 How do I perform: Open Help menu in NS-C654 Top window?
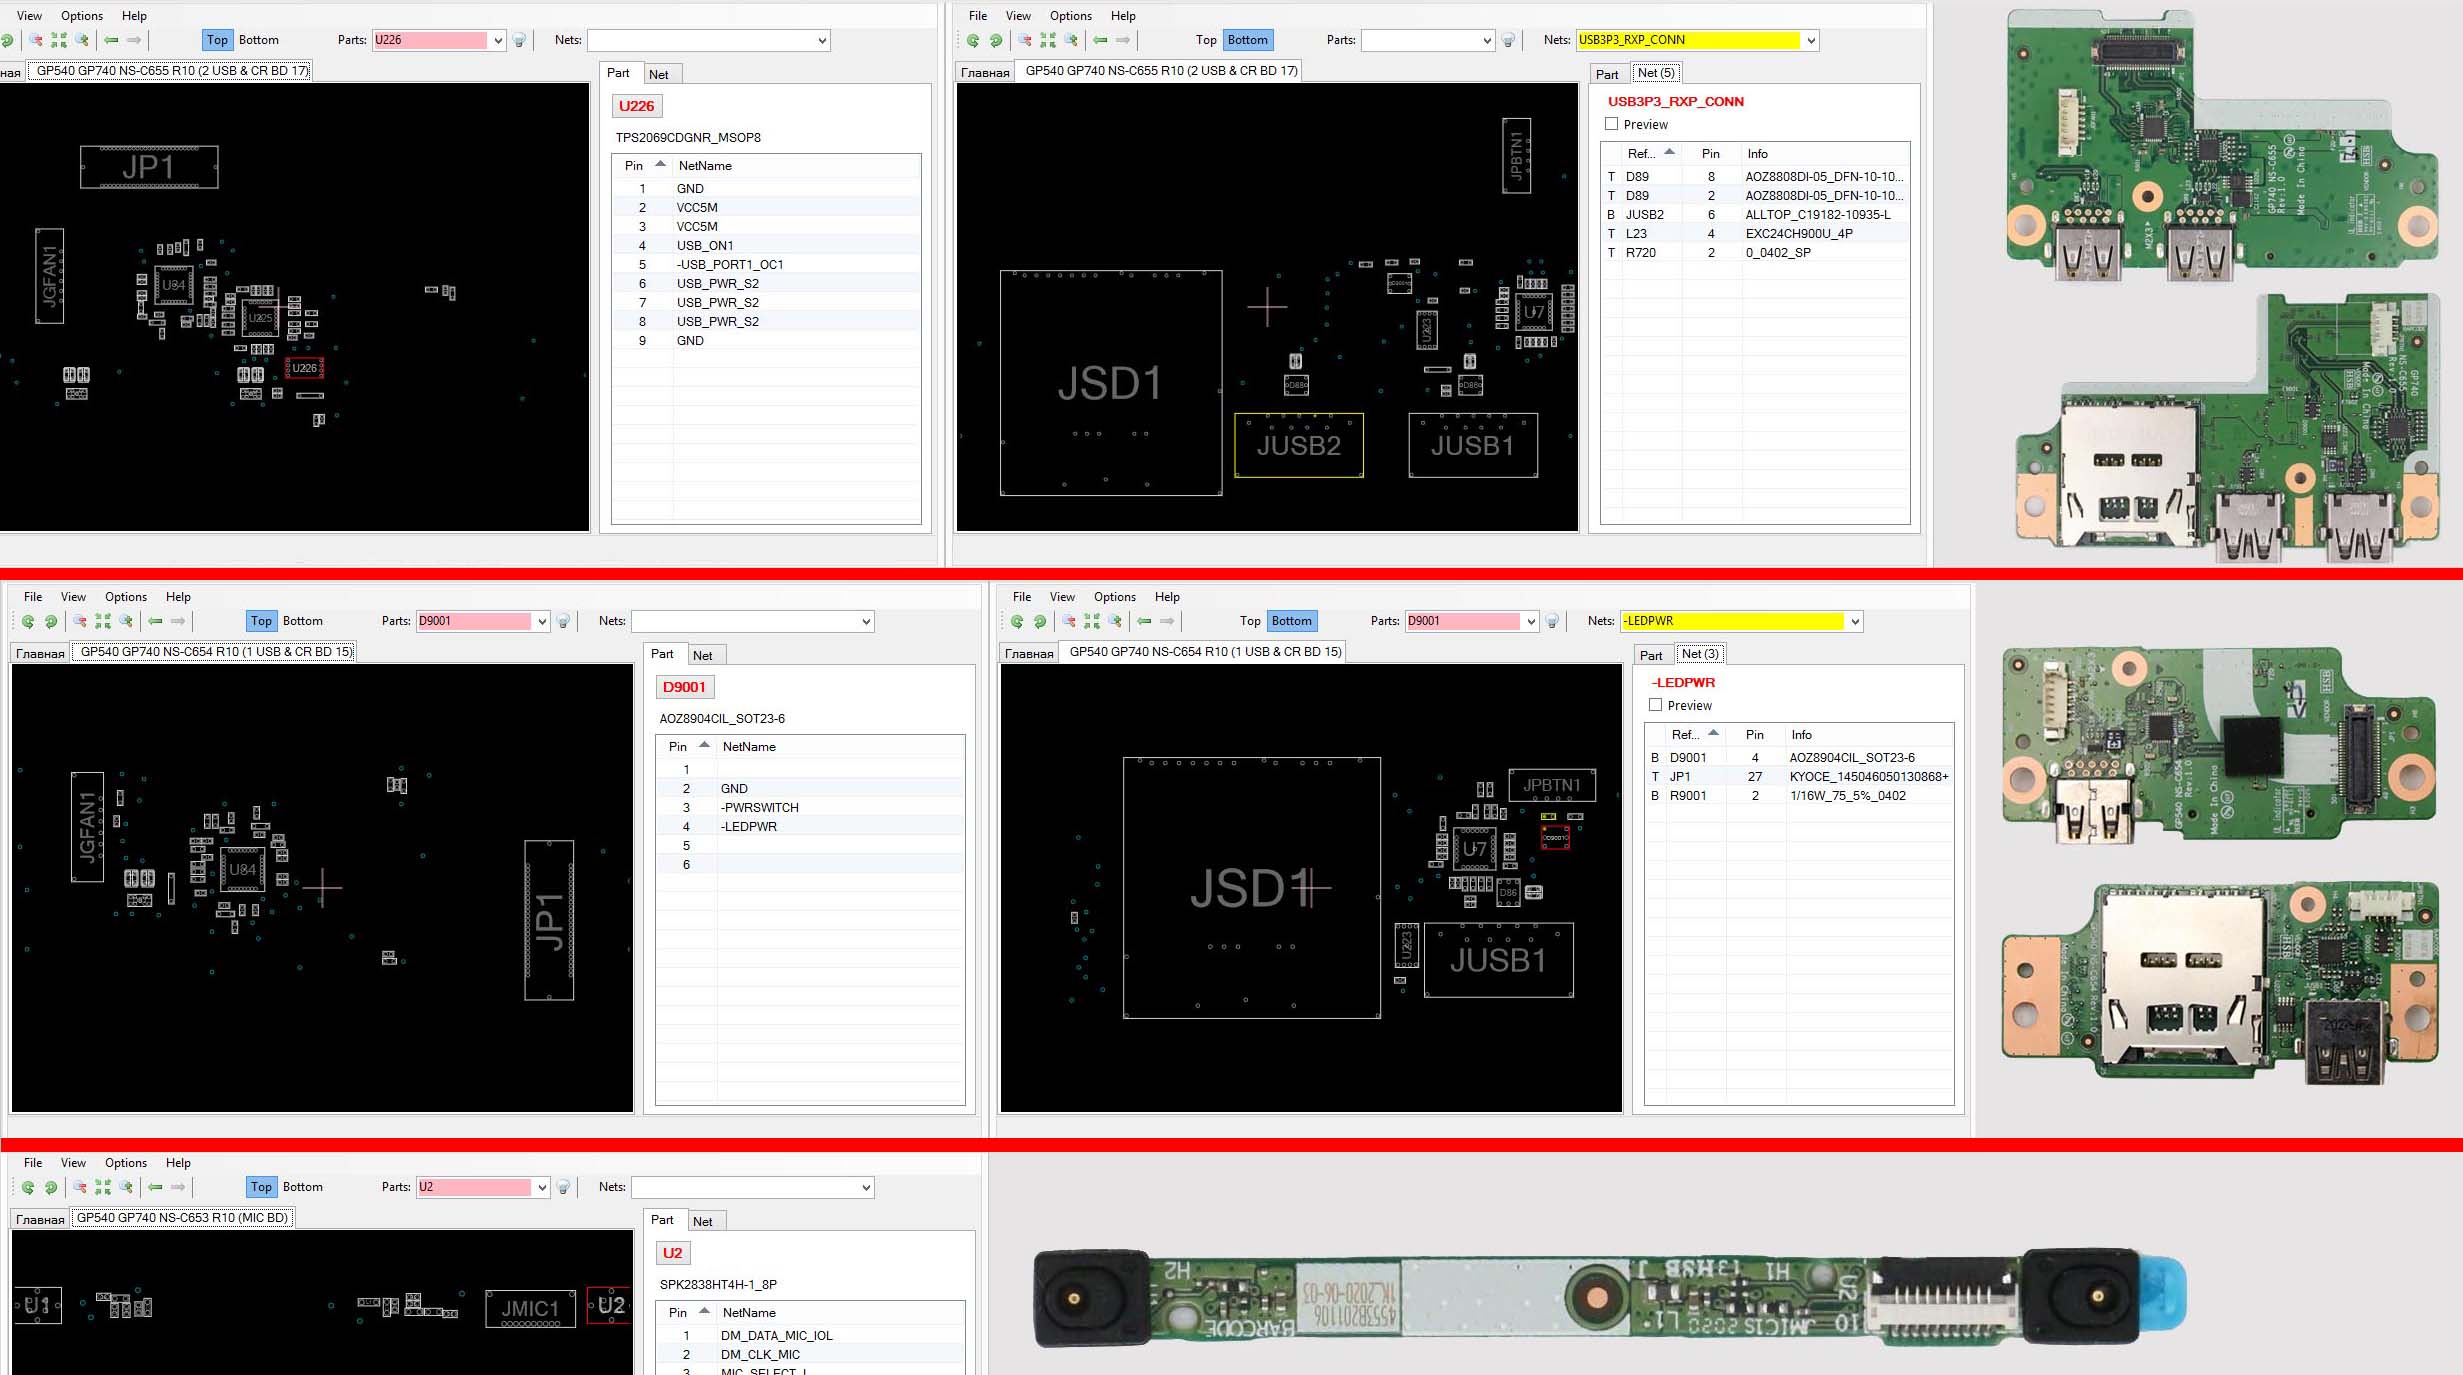point(178,597)
